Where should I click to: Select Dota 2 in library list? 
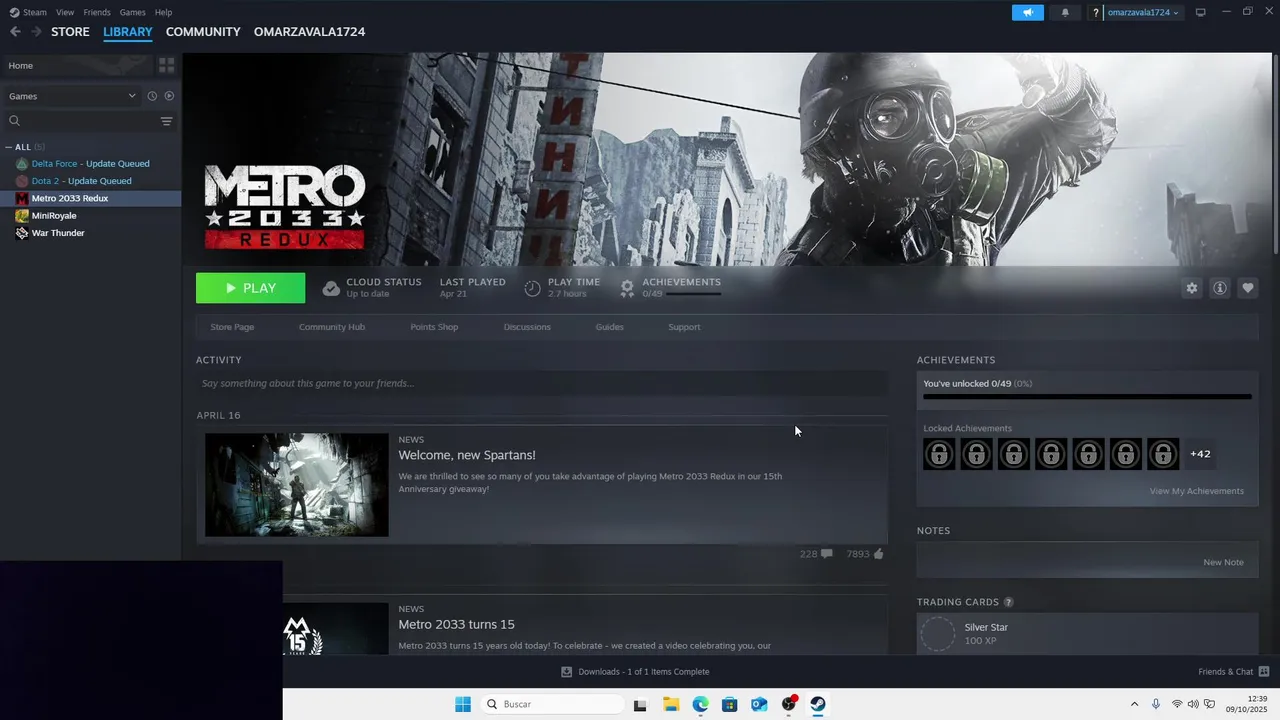(81, 181)
